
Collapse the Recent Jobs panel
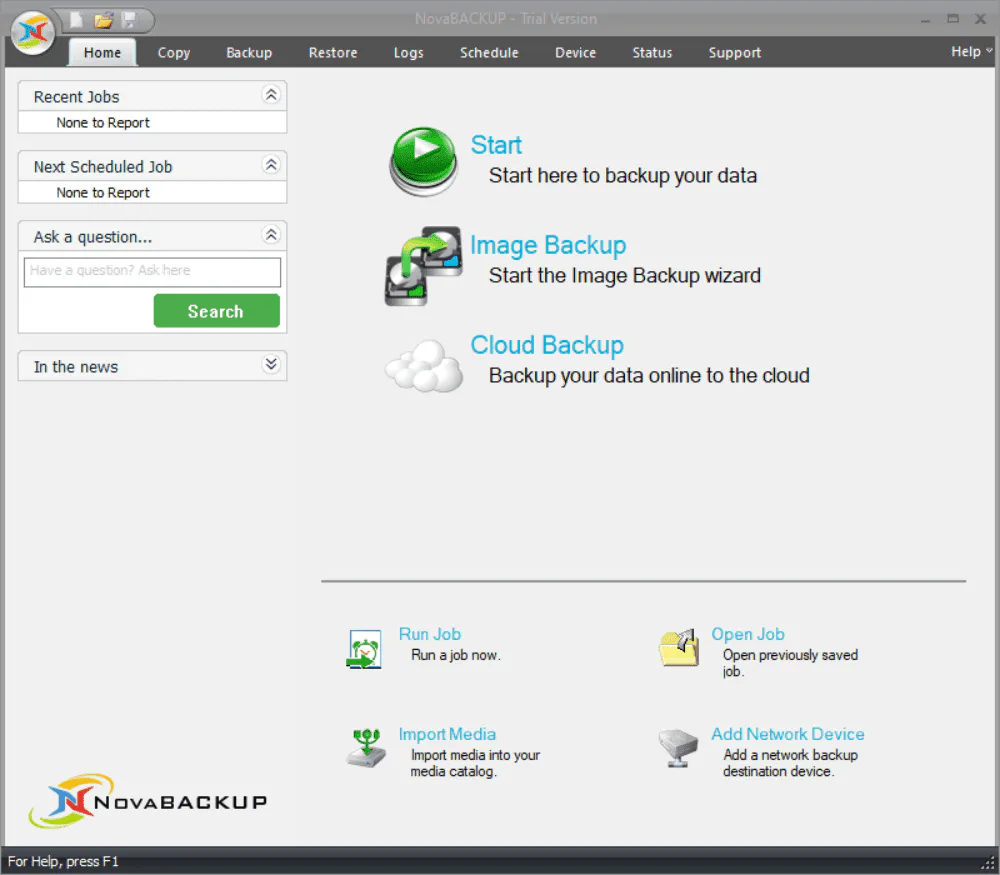click(x=271, y=95)
